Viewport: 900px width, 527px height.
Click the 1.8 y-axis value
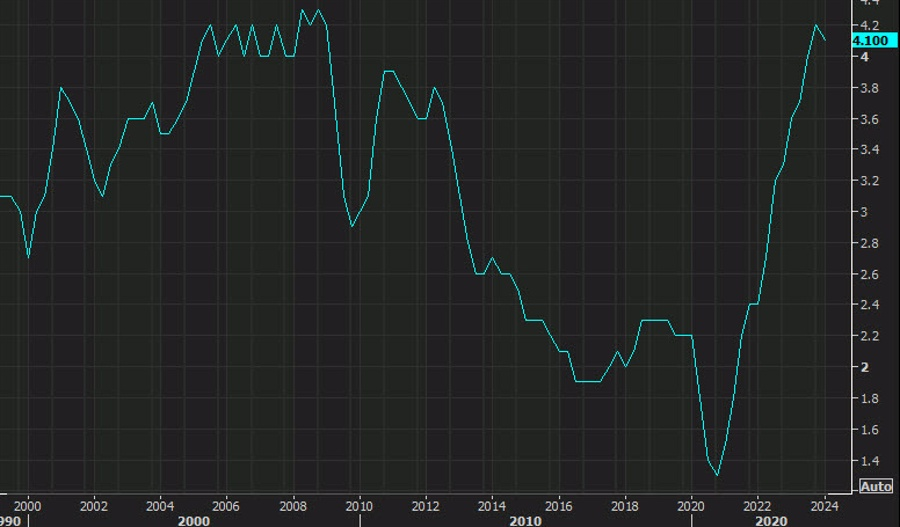click(868, 398)
